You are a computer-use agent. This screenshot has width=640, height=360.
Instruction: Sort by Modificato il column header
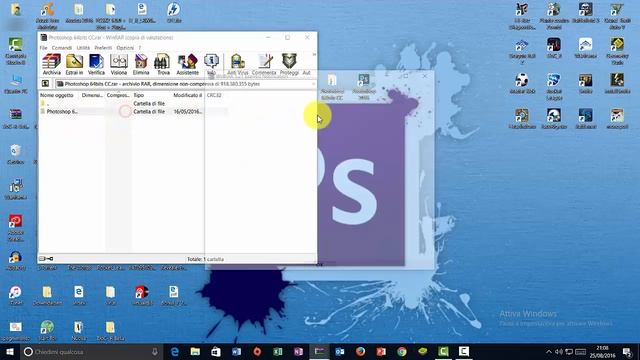188,95
